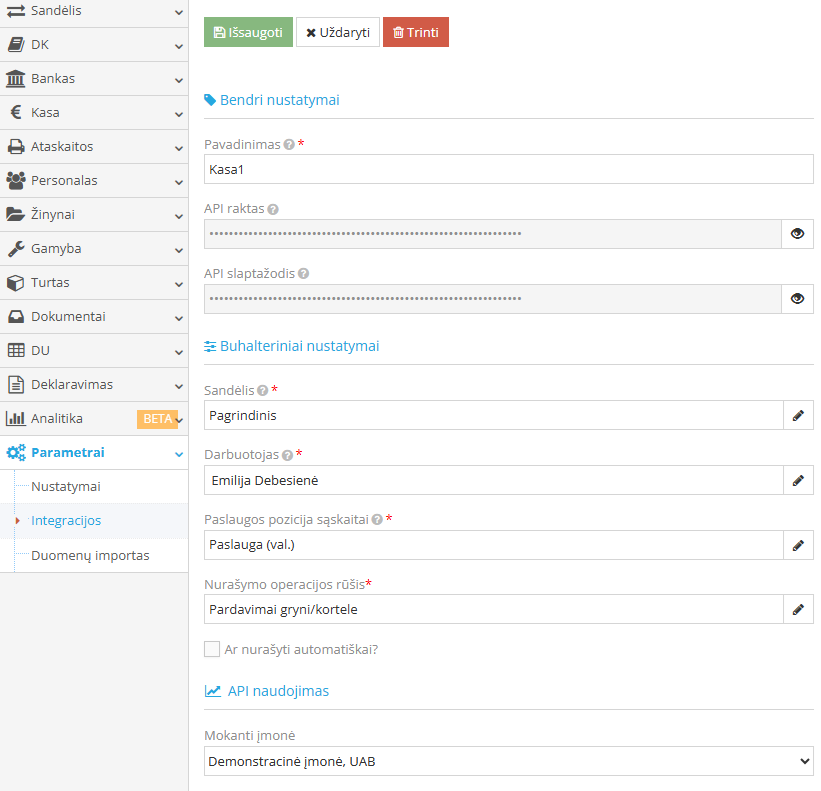Click the green Išsaugoti button
The image size is (821, 791).
click(248, 32)
